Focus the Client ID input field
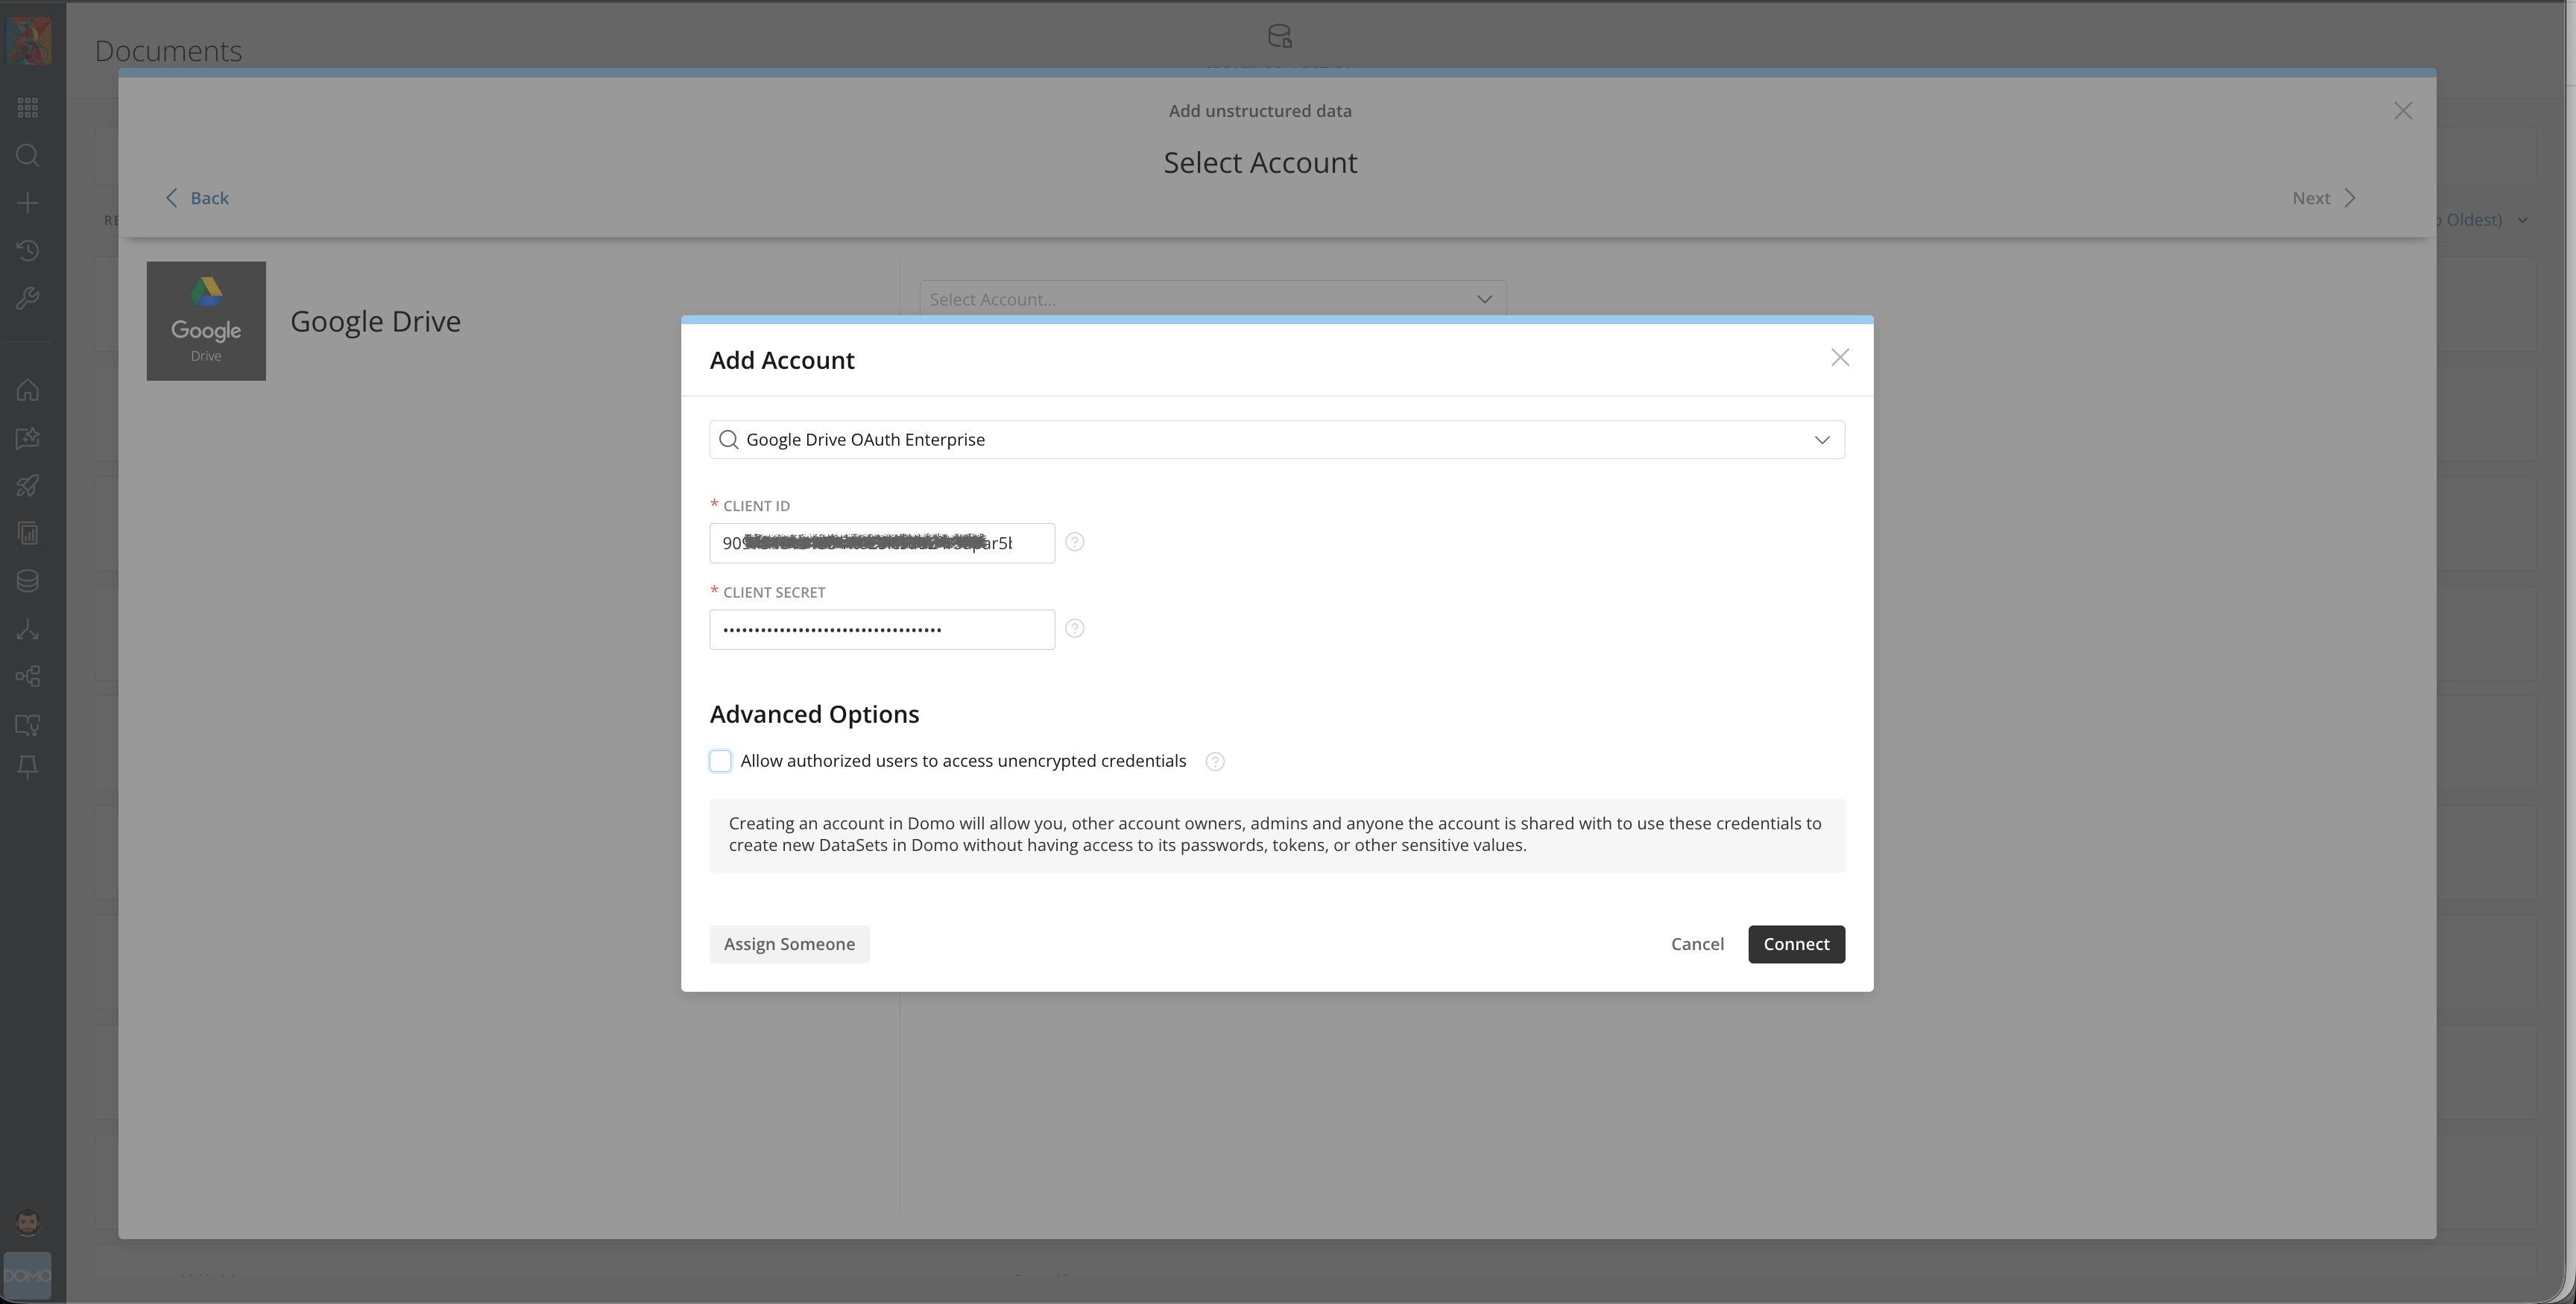 tap(882, 543)
